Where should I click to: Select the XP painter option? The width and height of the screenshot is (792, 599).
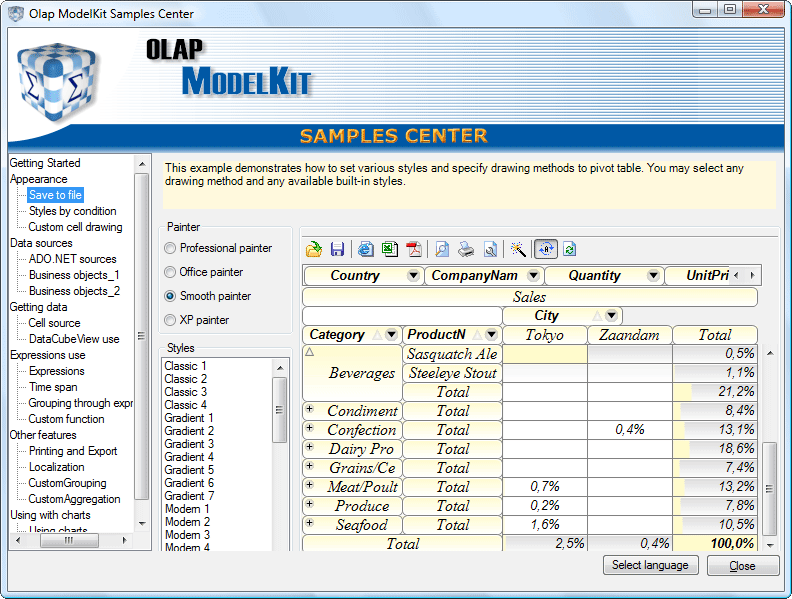(x=170, y=320)
